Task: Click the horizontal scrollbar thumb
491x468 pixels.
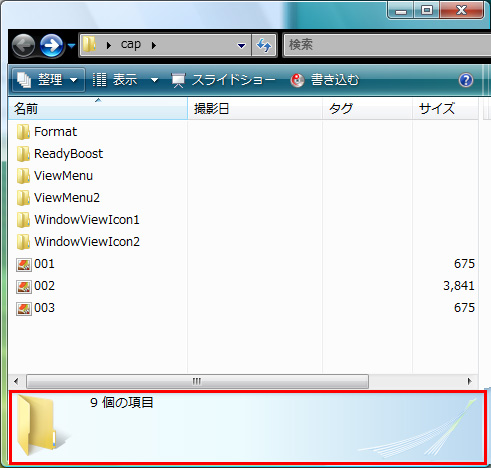Action: tap(197, 381)
